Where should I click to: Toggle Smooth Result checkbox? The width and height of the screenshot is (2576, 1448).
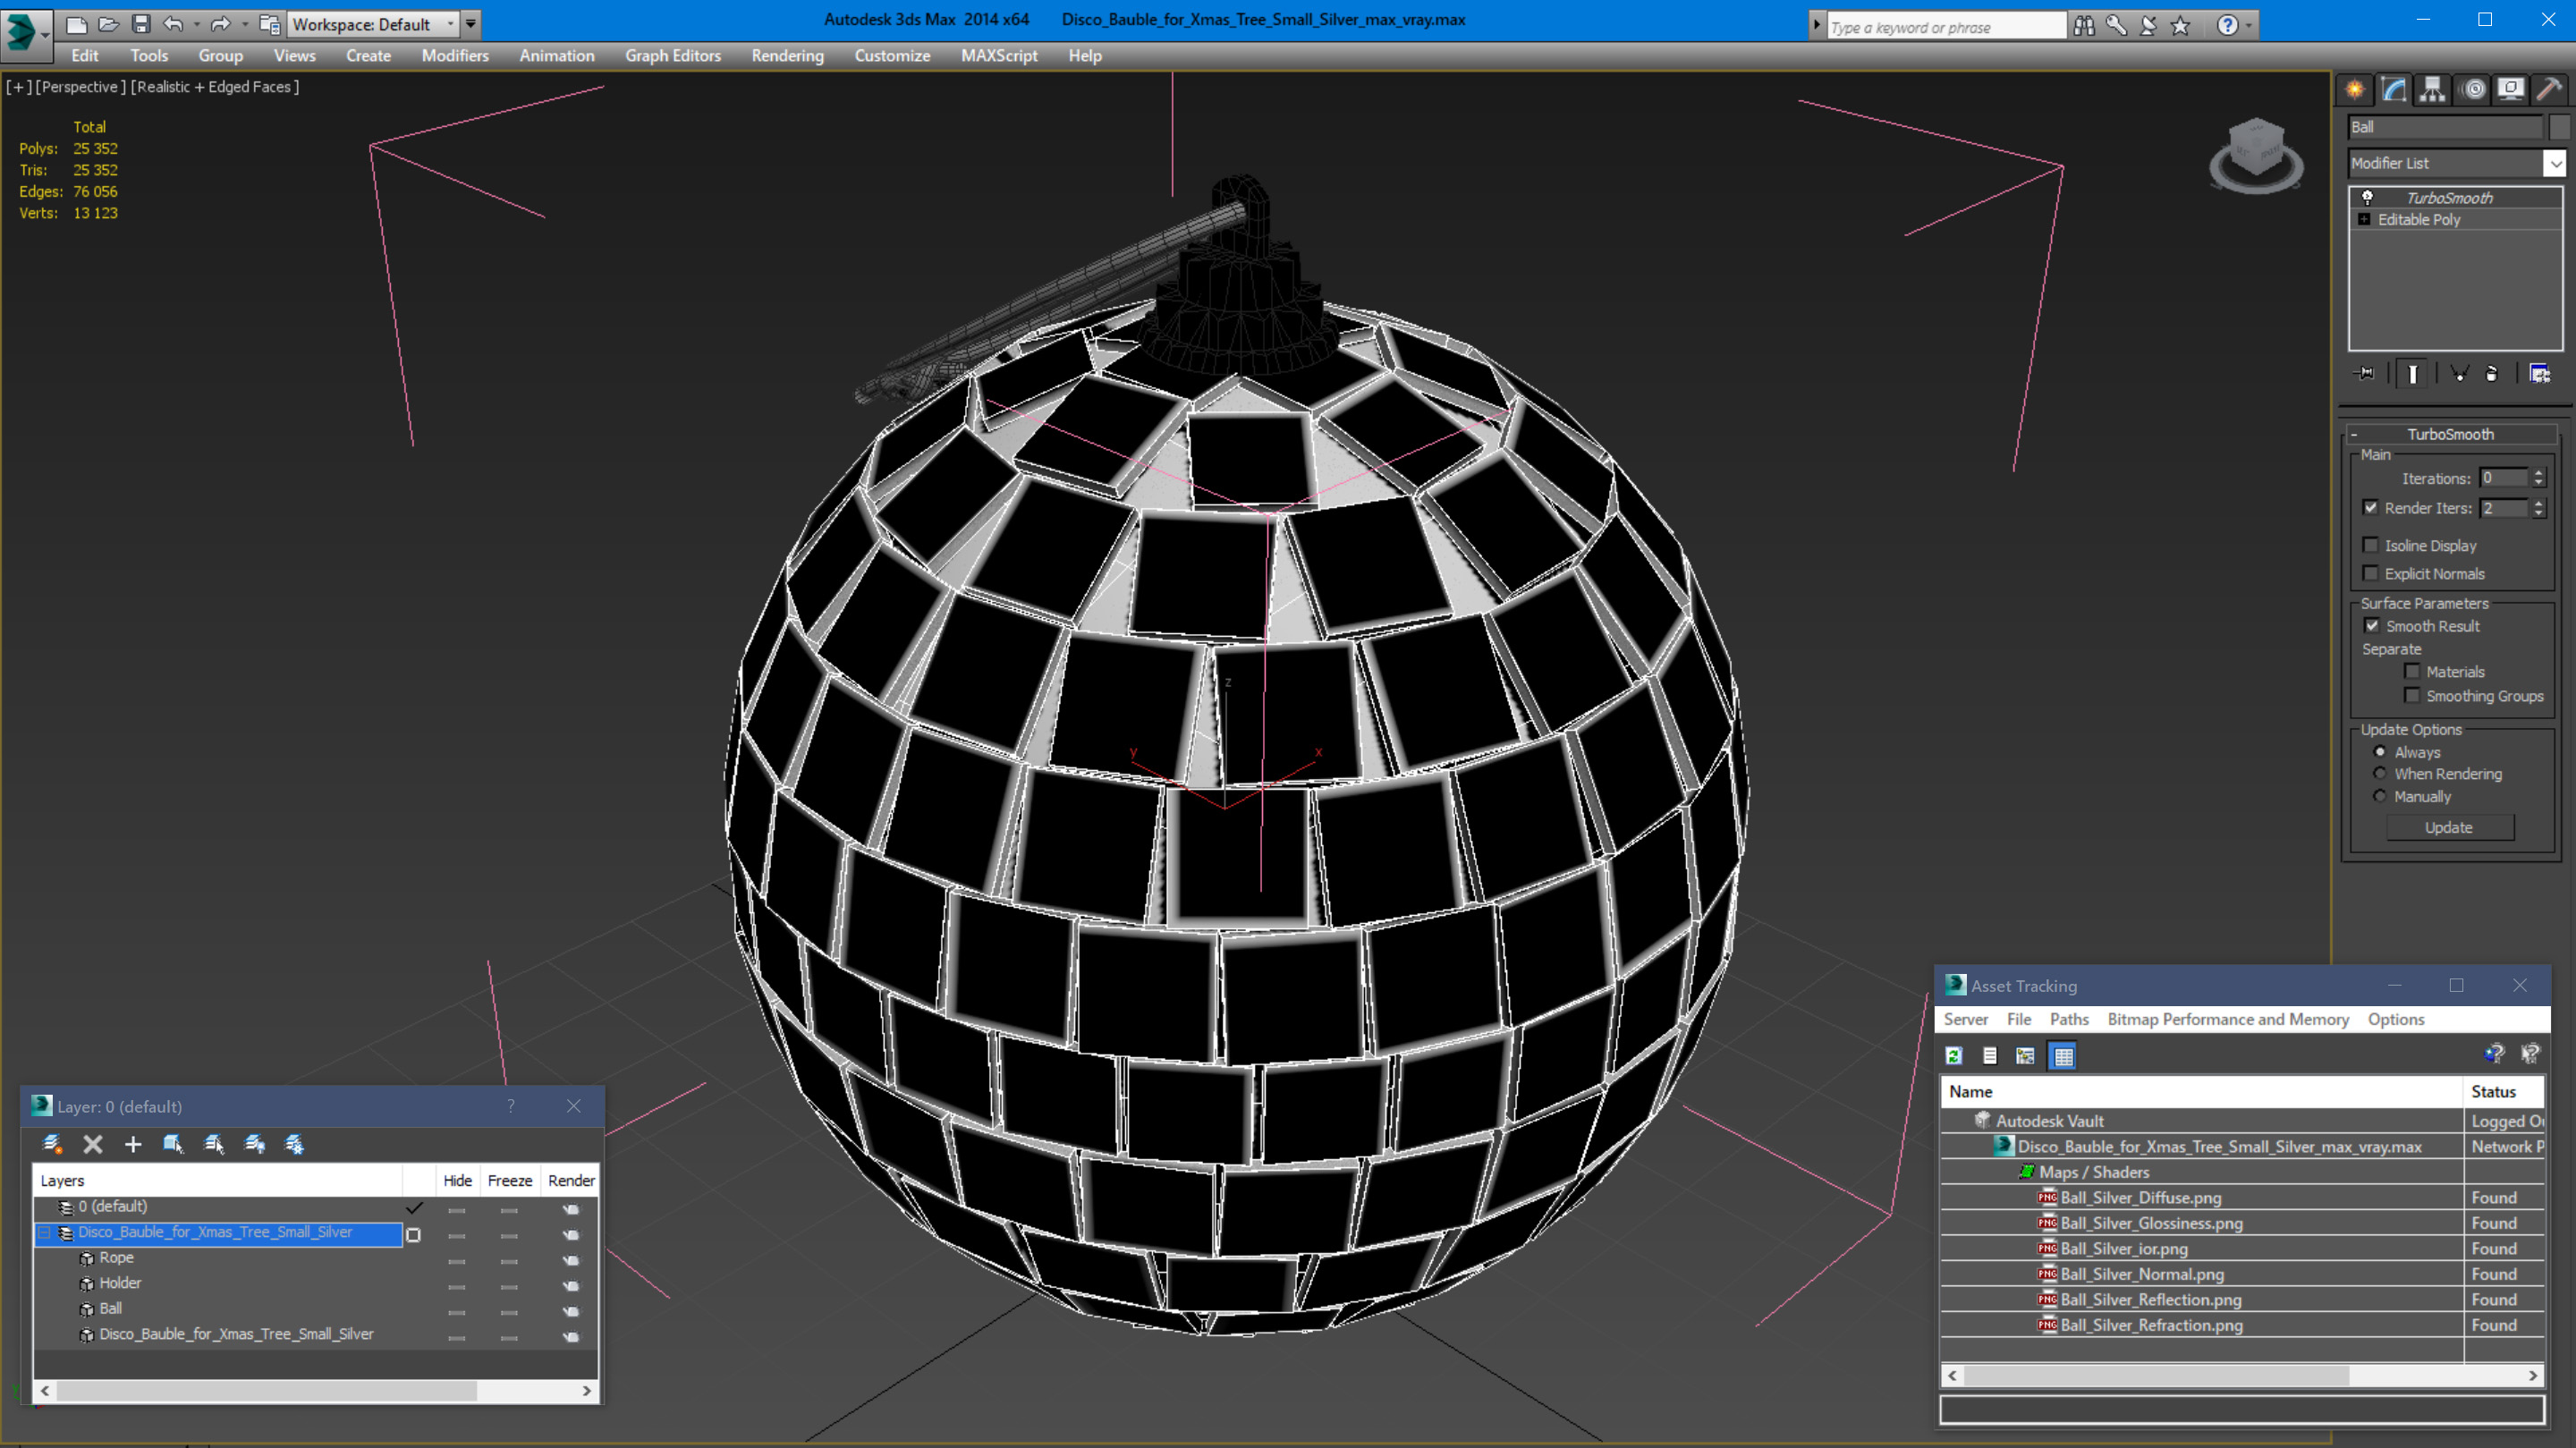click(x=2372, y=626)
